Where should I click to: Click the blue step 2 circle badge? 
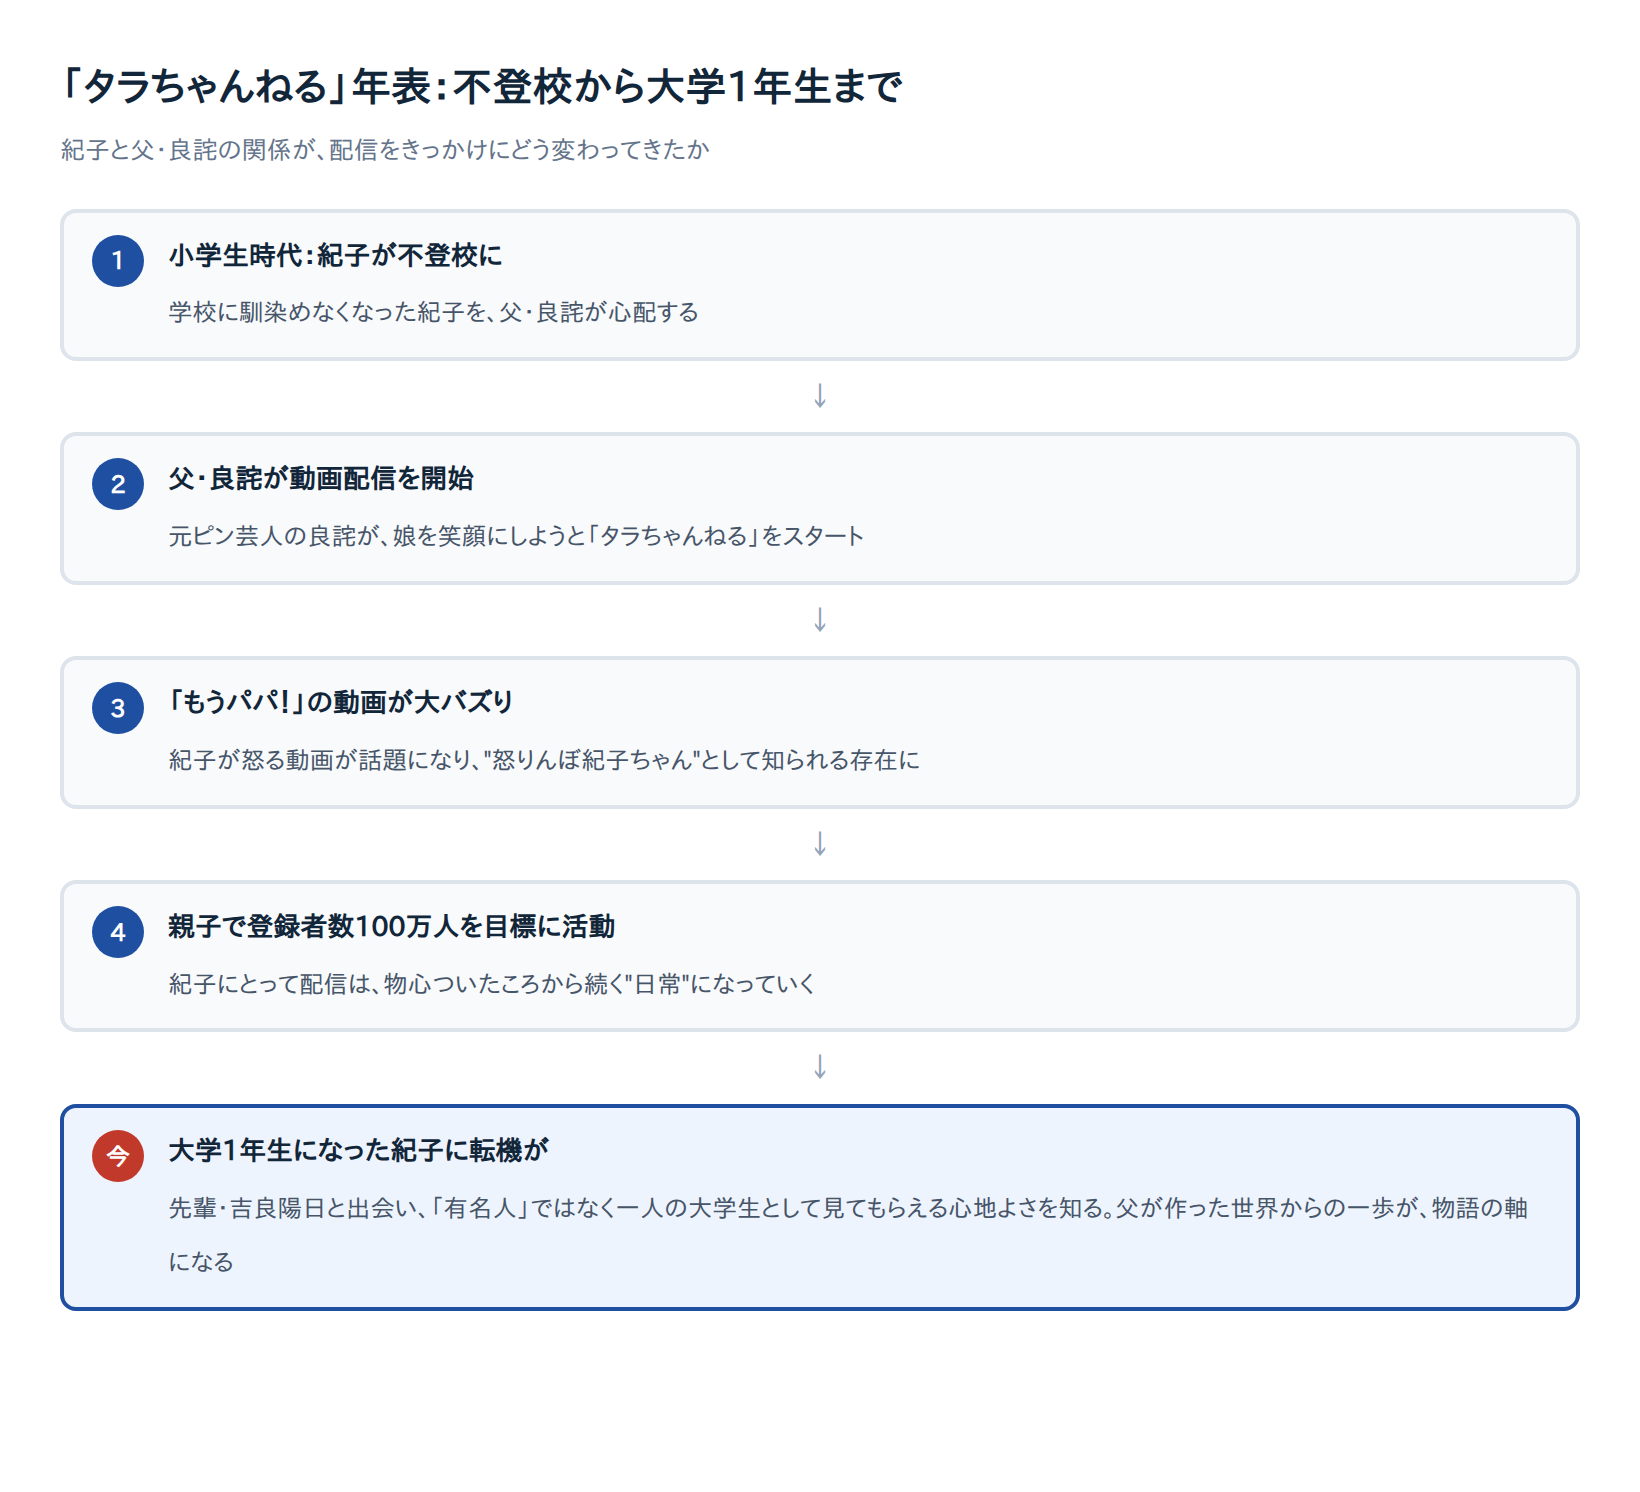(118, 484)
